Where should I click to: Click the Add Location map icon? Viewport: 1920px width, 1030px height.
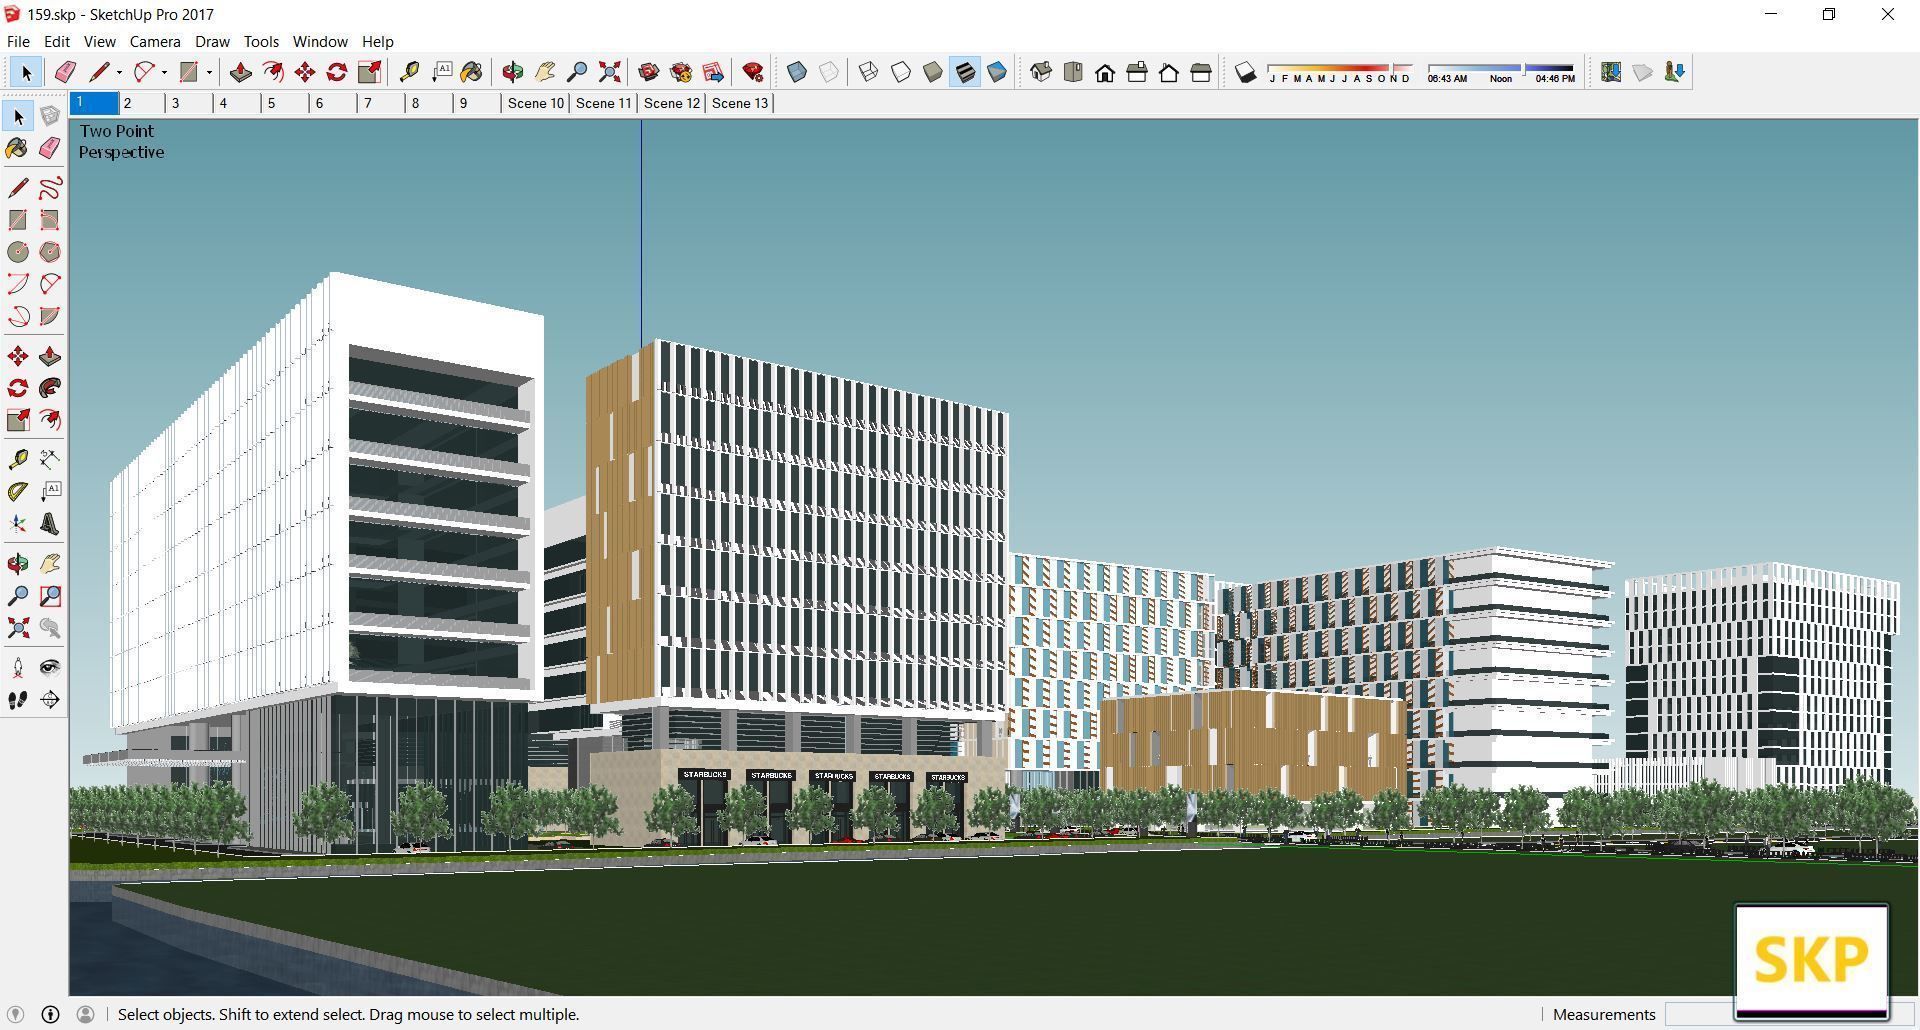1610,72
